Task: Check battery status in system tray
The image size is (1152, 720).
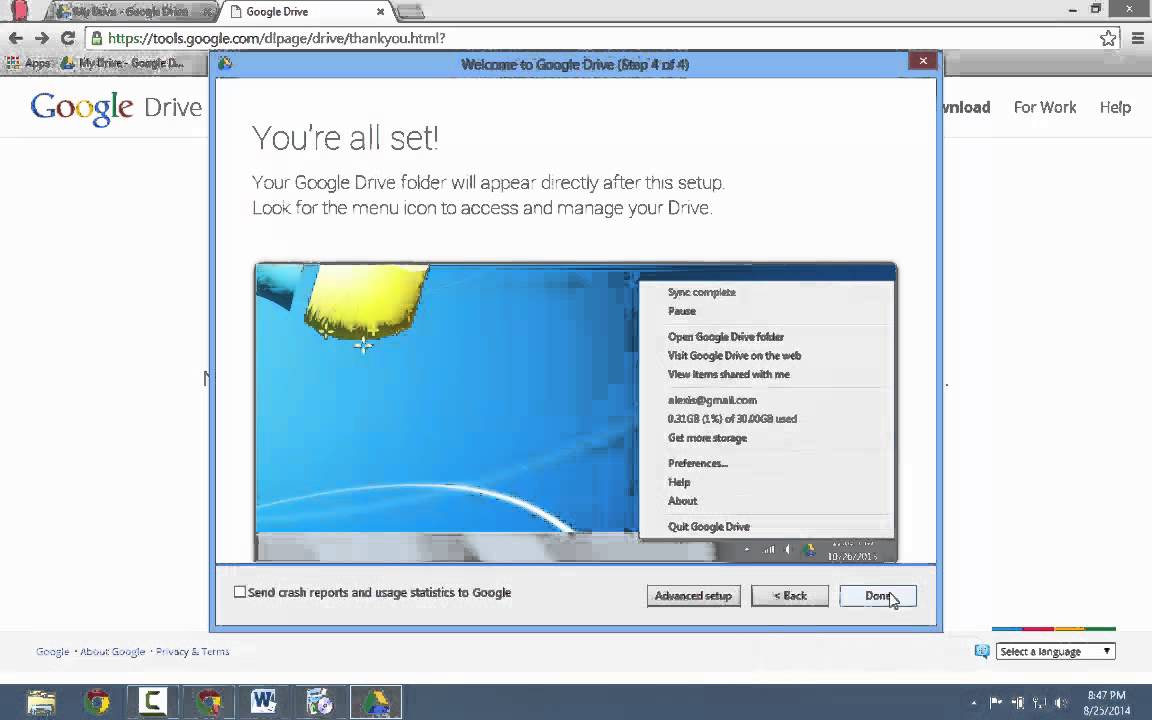Action: point(1018,703)
